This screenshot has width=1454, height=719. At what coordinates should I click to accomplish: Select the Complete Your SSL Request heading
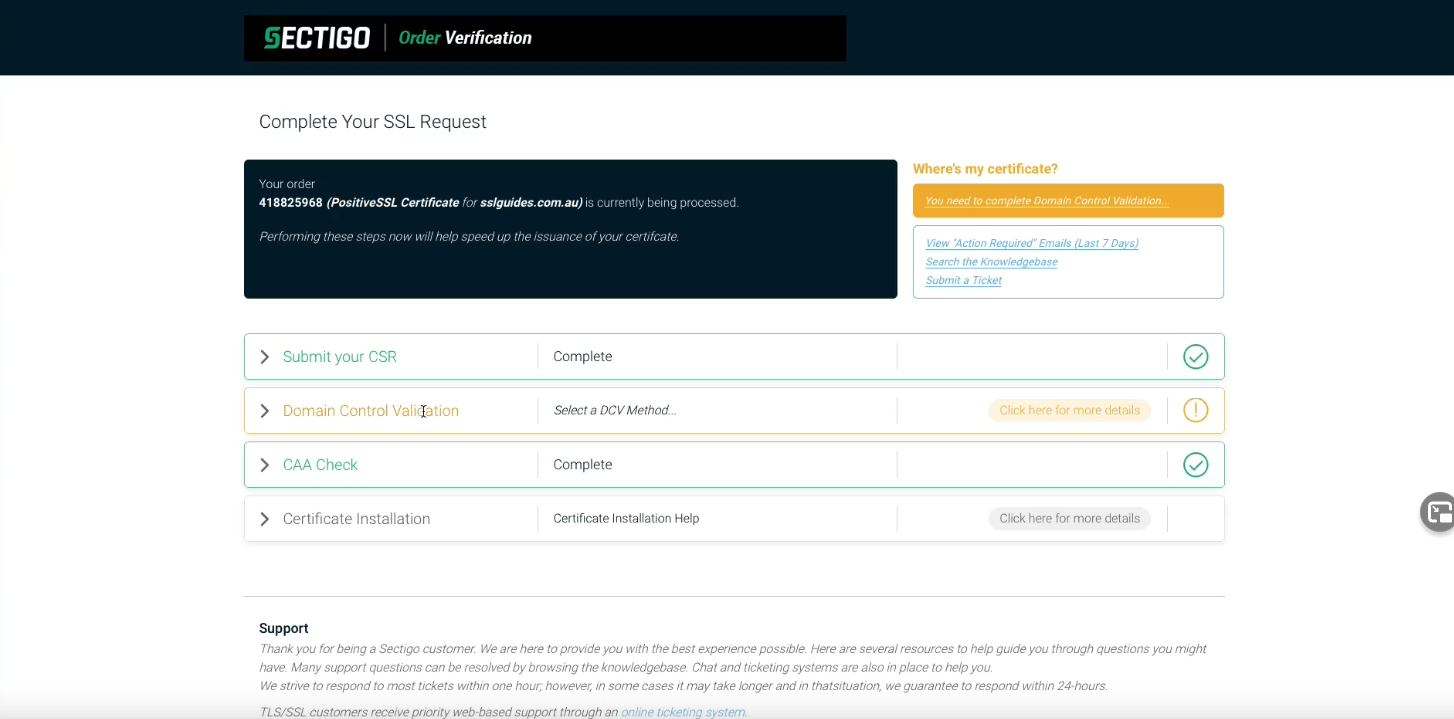372,121
